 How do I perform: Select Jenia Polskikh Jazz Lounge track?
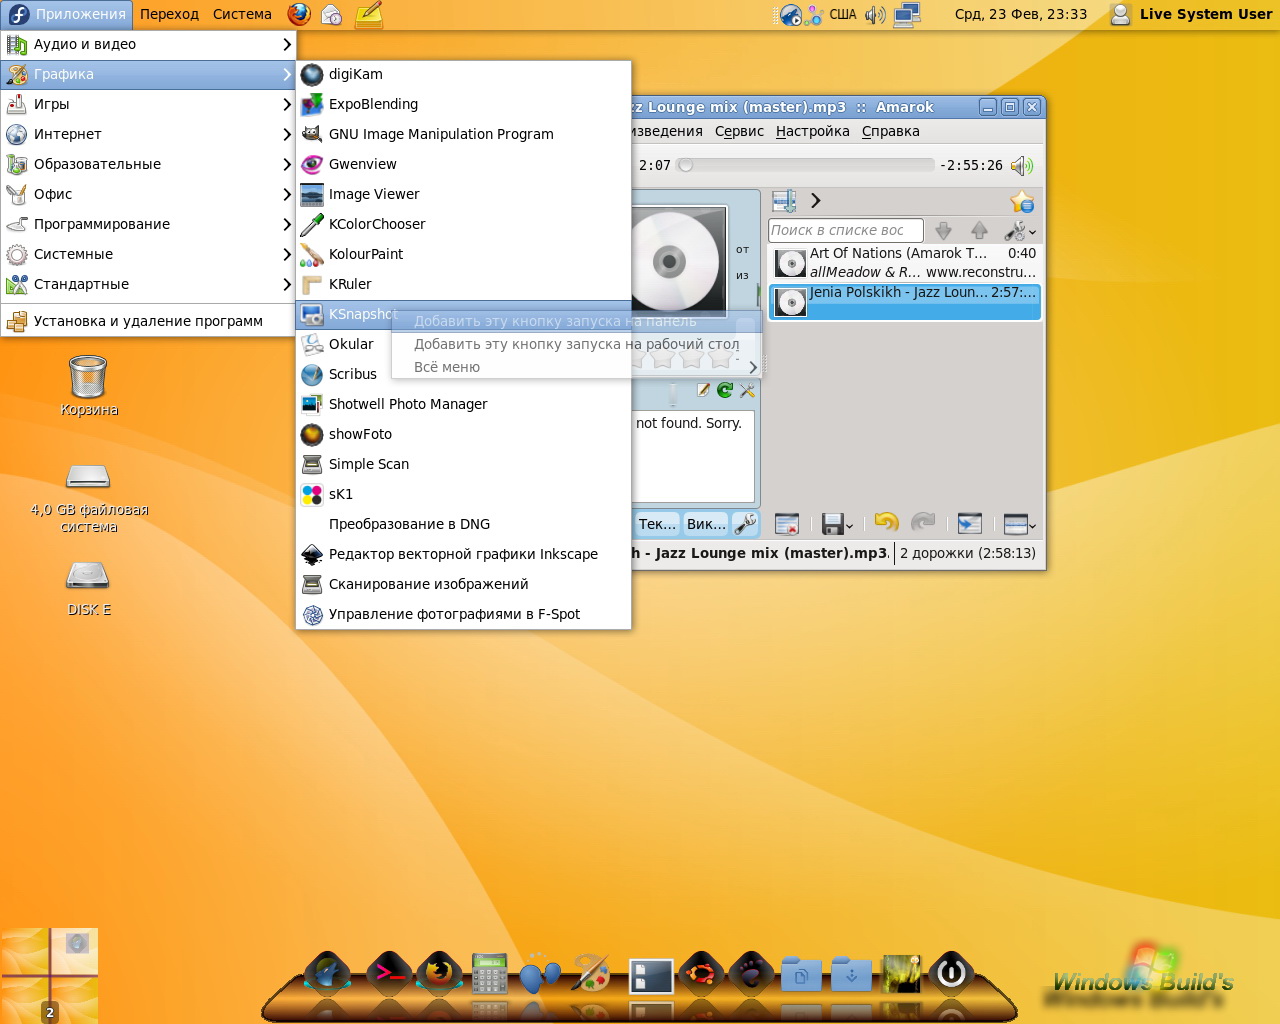[905, 302]
